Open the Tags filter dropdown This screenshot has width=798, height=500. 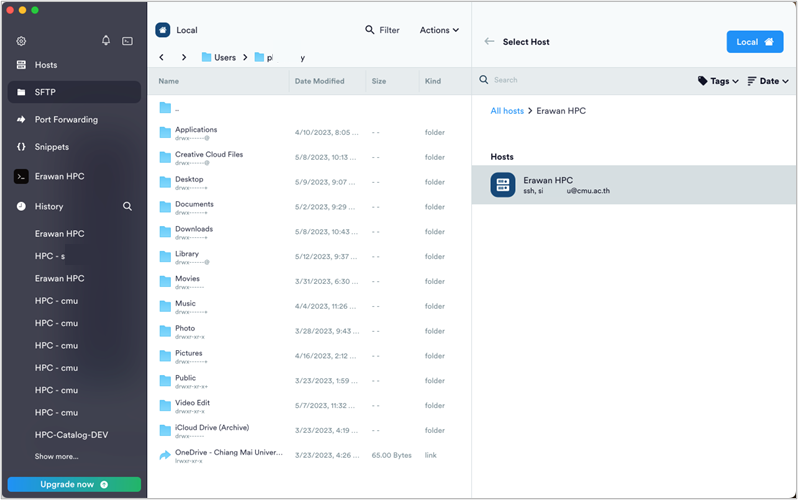[x=718, y=81]
